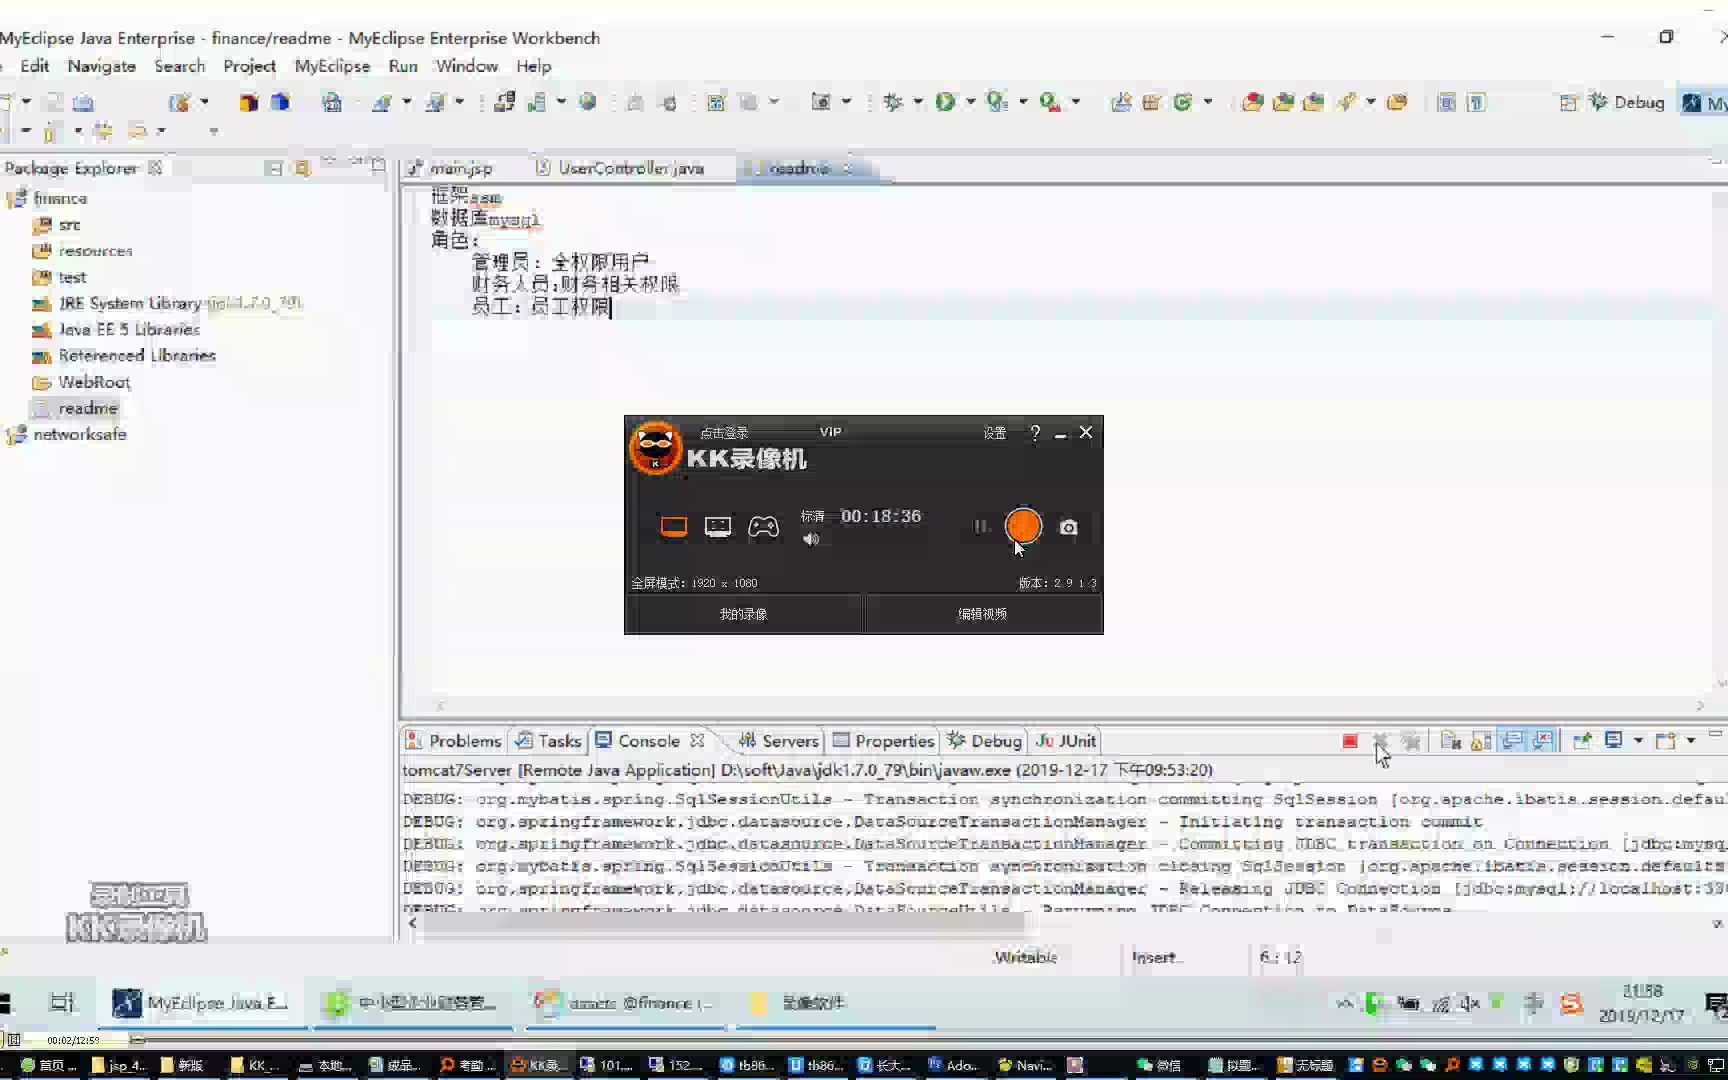The image size is (1728, 1080).
Task: Pause the ongoing recording in KK录像机
Action: (x=979, y=527)
